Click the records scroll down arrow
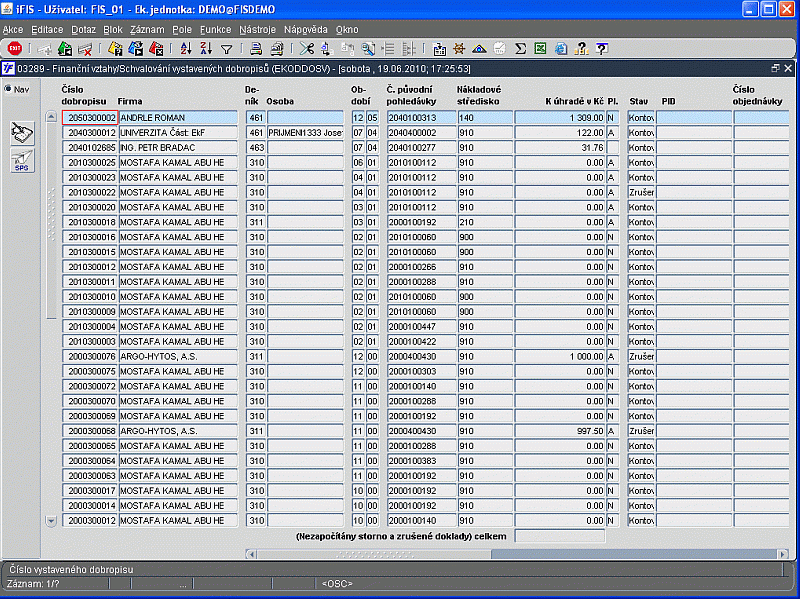Image resolution: width=800 pixels, height=599 pixels. [51, 521]
